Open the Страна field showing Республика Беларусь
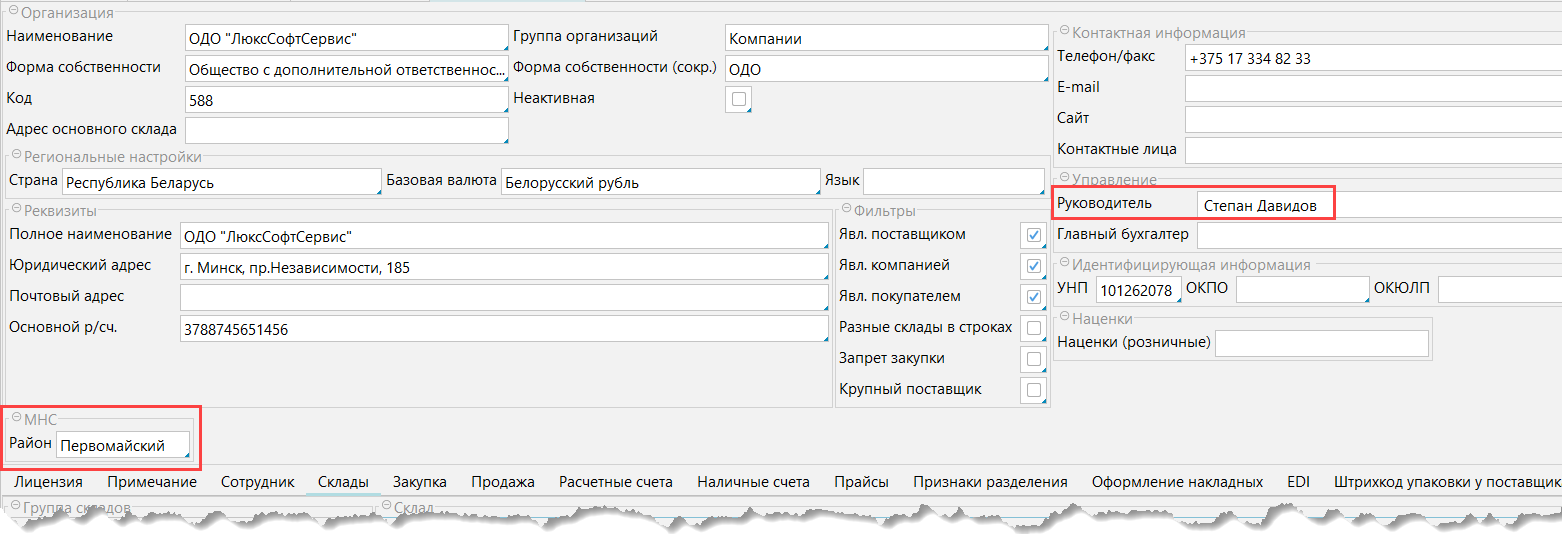Screen dimensions: 1562x534 (220, 183)
